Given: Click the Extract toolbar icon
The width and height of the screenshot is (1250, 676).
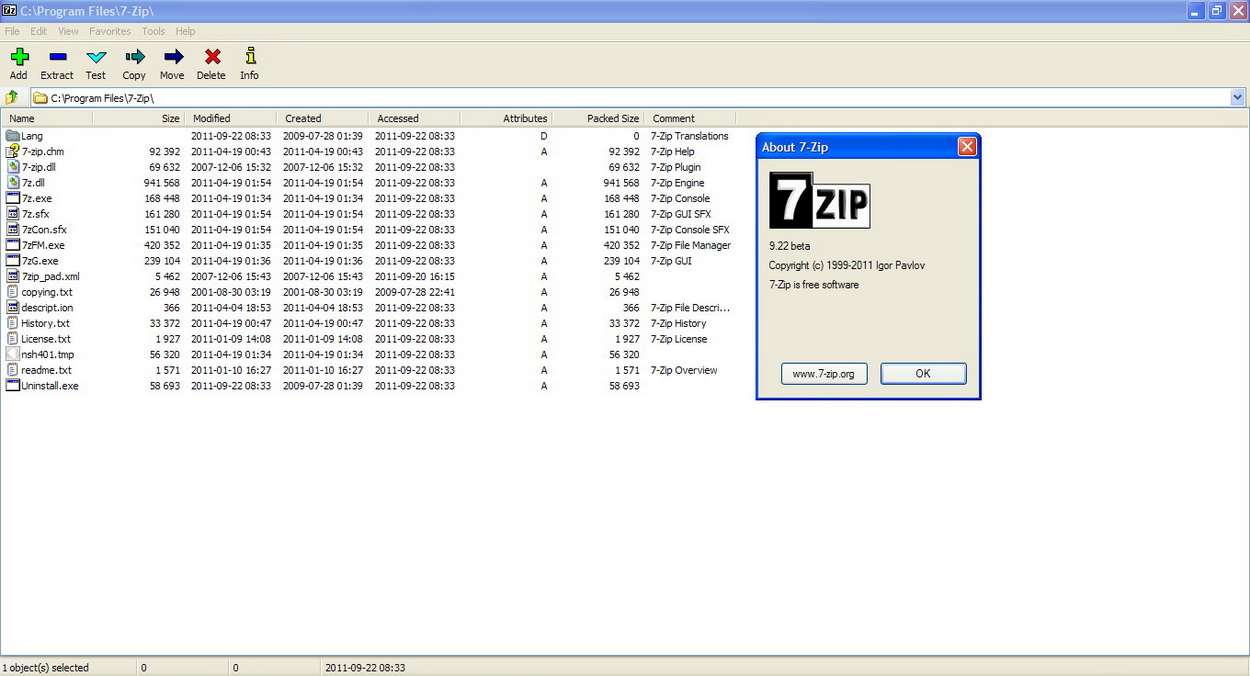Looking at the screenshot, I should (x=57, y=58).
